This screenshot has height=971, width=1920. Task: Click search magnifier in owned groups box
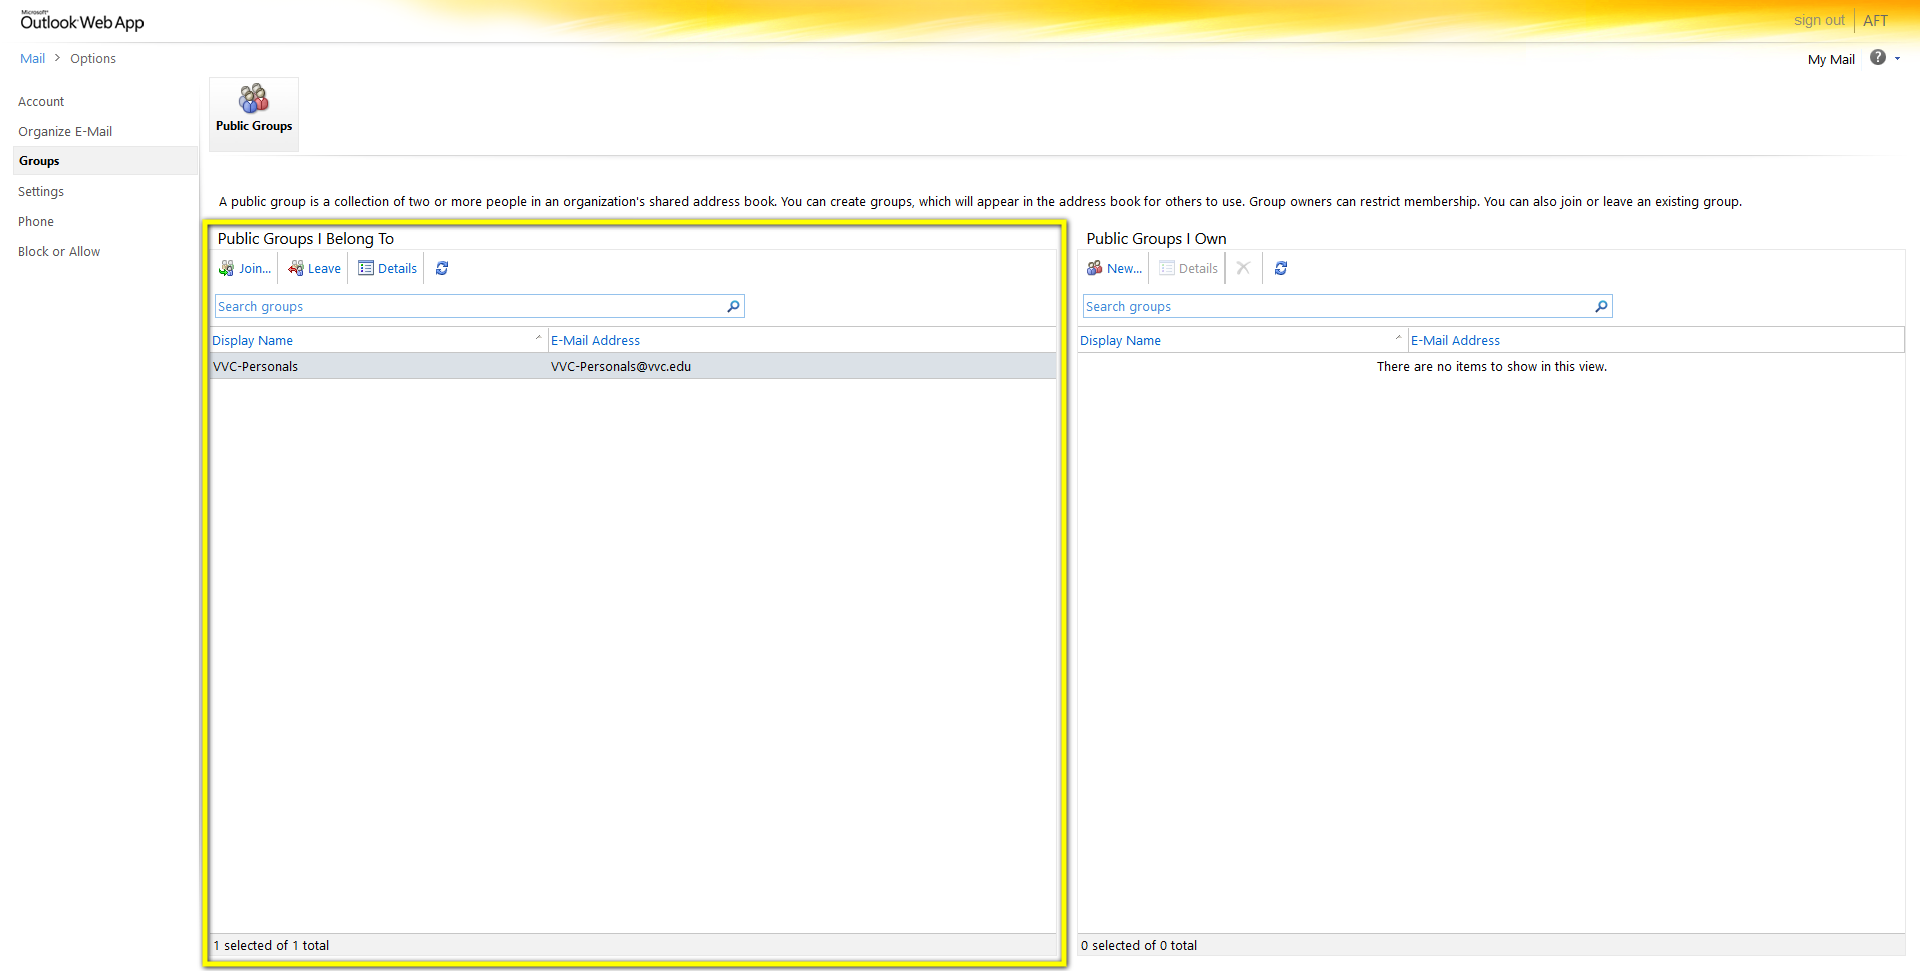coord(1601,306)
